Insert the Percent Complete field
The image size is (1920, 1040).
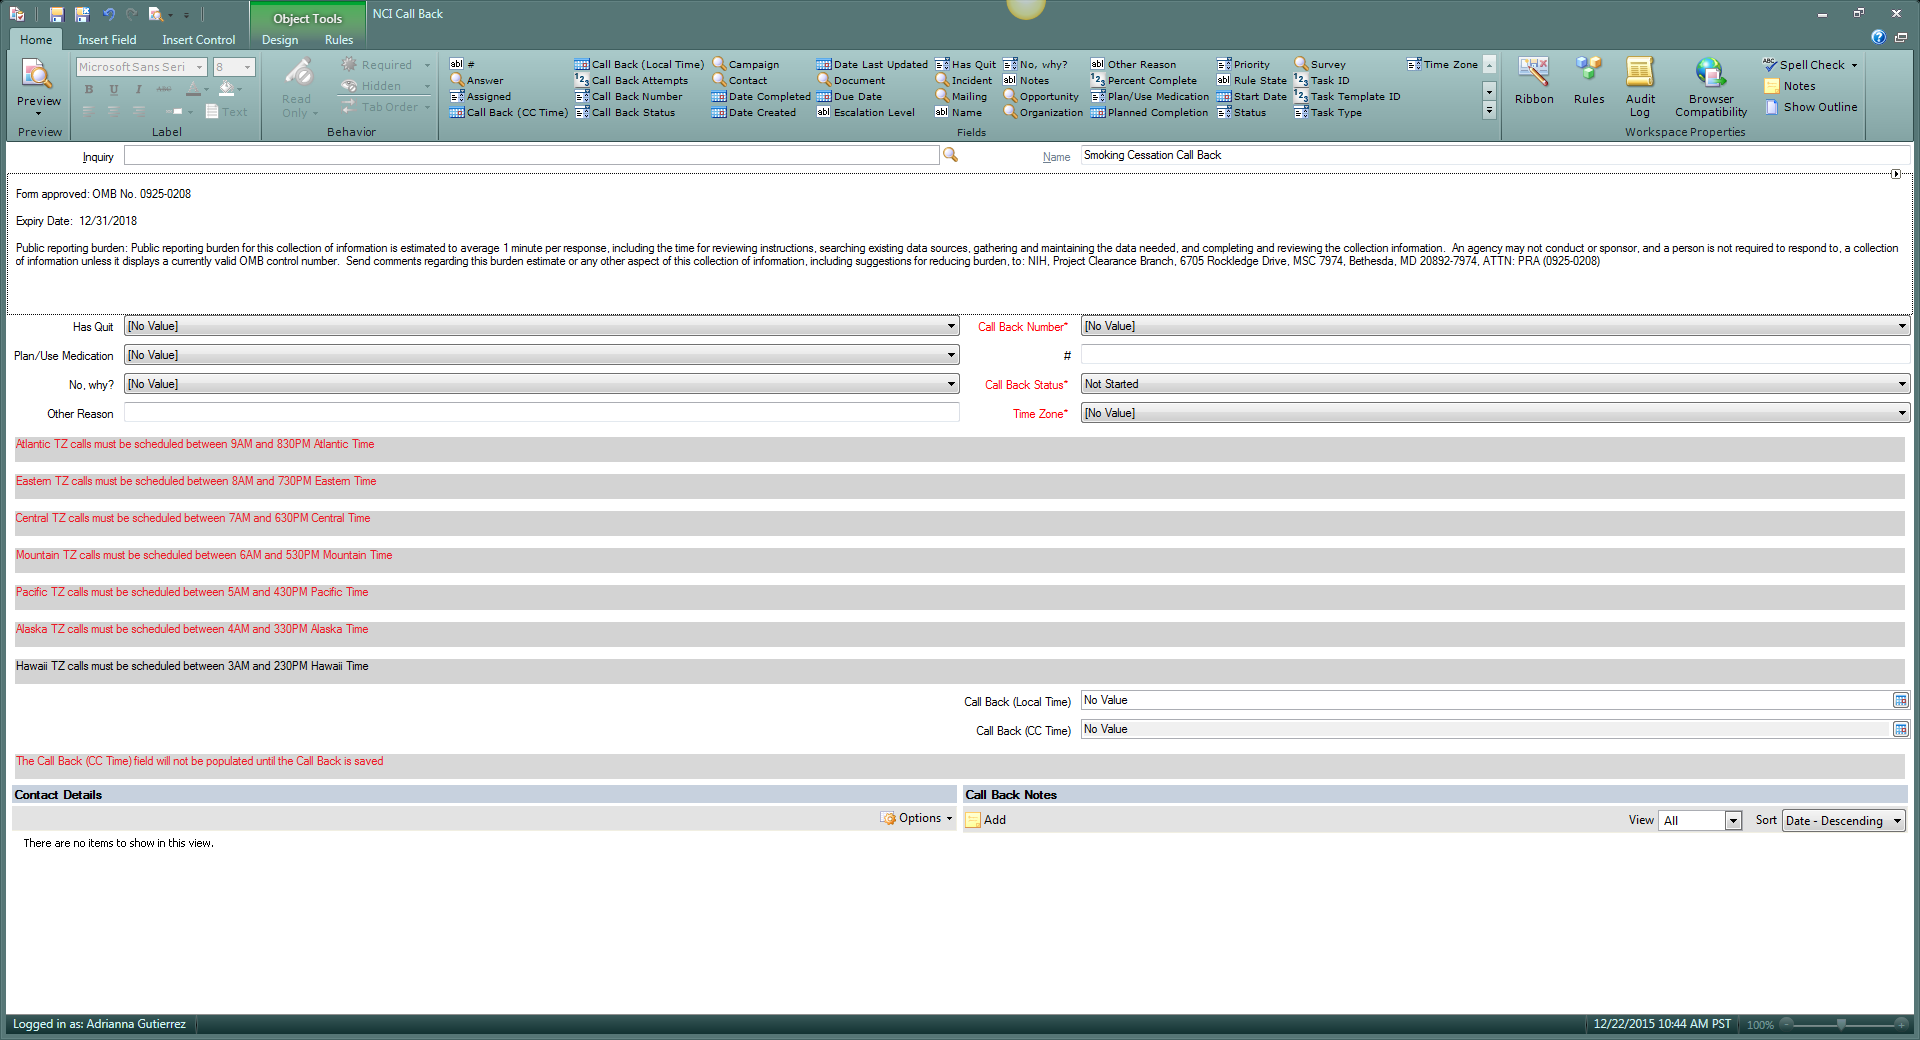click(1144, 80)
